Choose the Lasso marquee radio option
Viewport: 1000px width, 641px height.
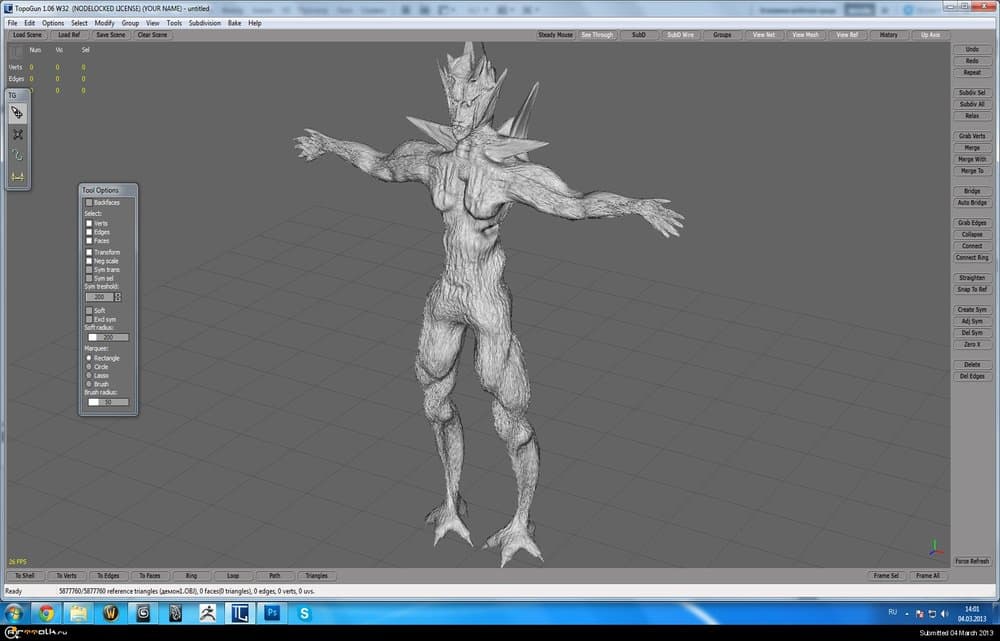pos(89,375)
